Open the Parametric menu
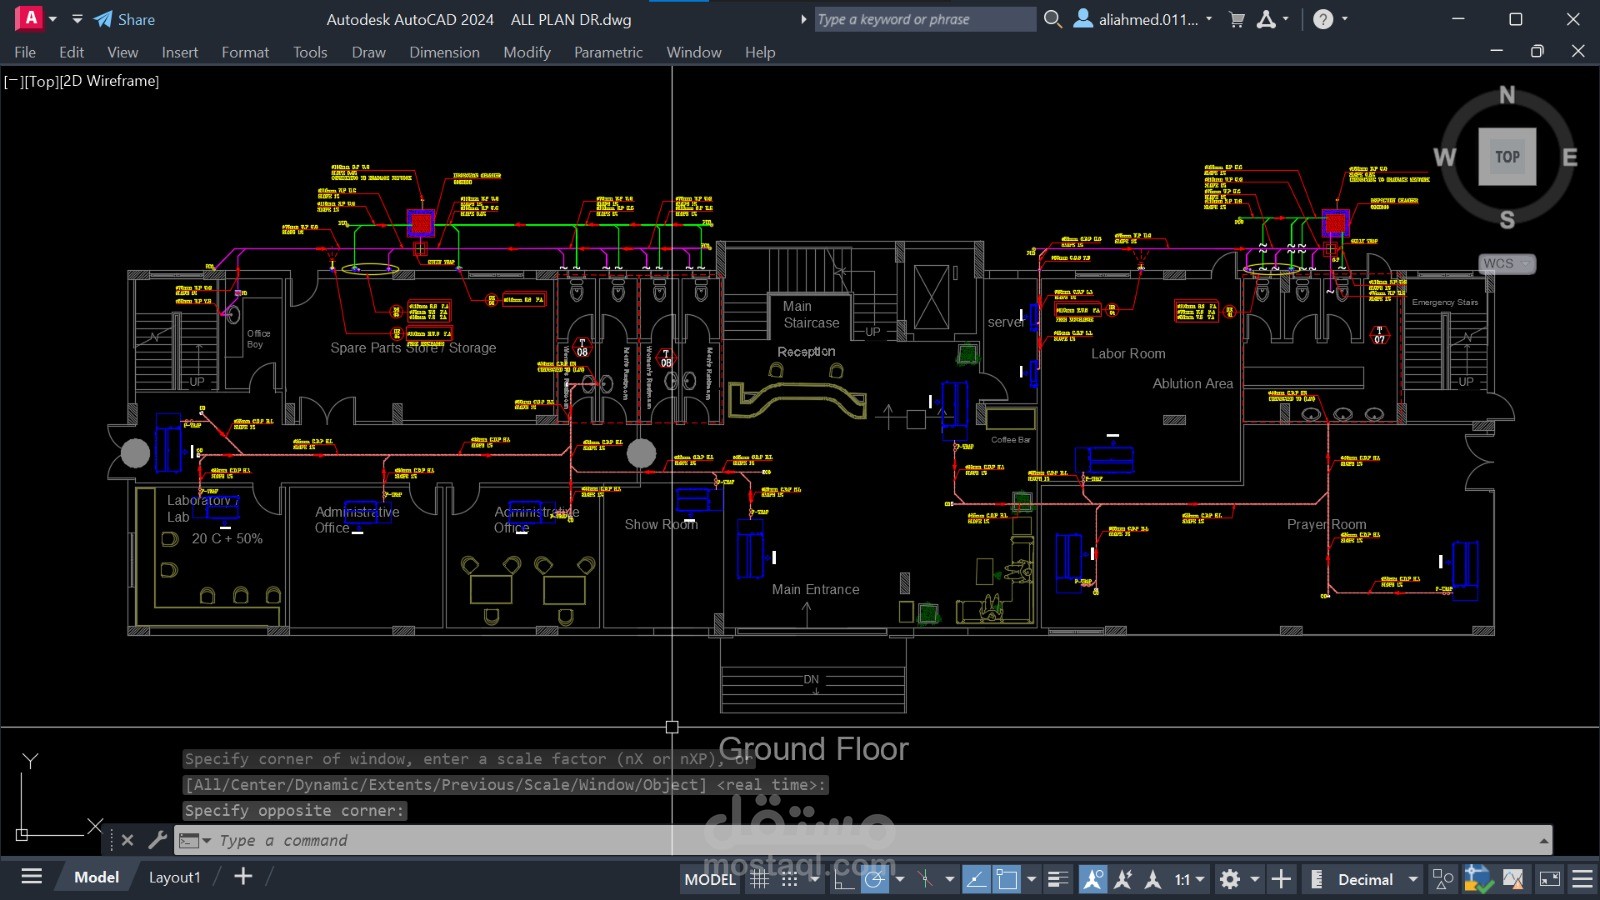Image resolution: width=1600 pixels, height=900 pixels. (x=608, y=52)
